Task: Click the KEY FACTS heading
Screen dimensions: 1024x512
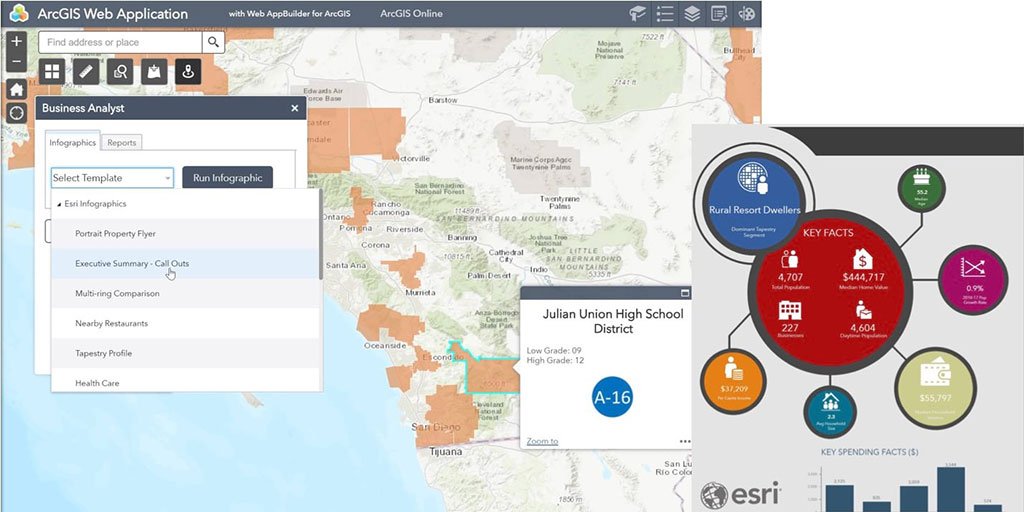Action: coord(828,232)
